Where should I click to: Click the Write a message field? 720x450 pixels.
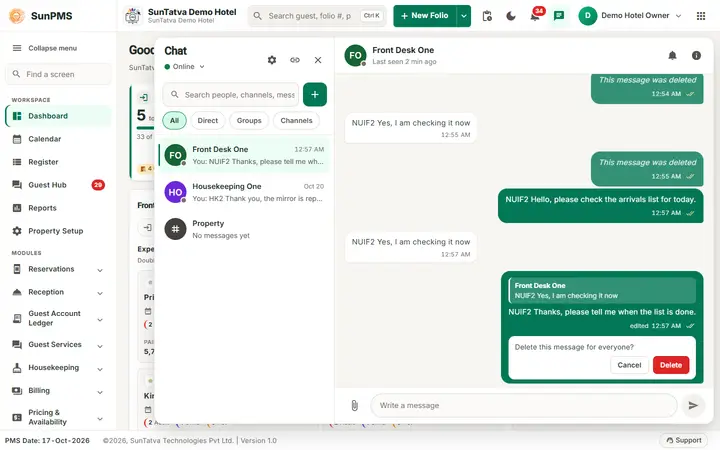(523, 405)
